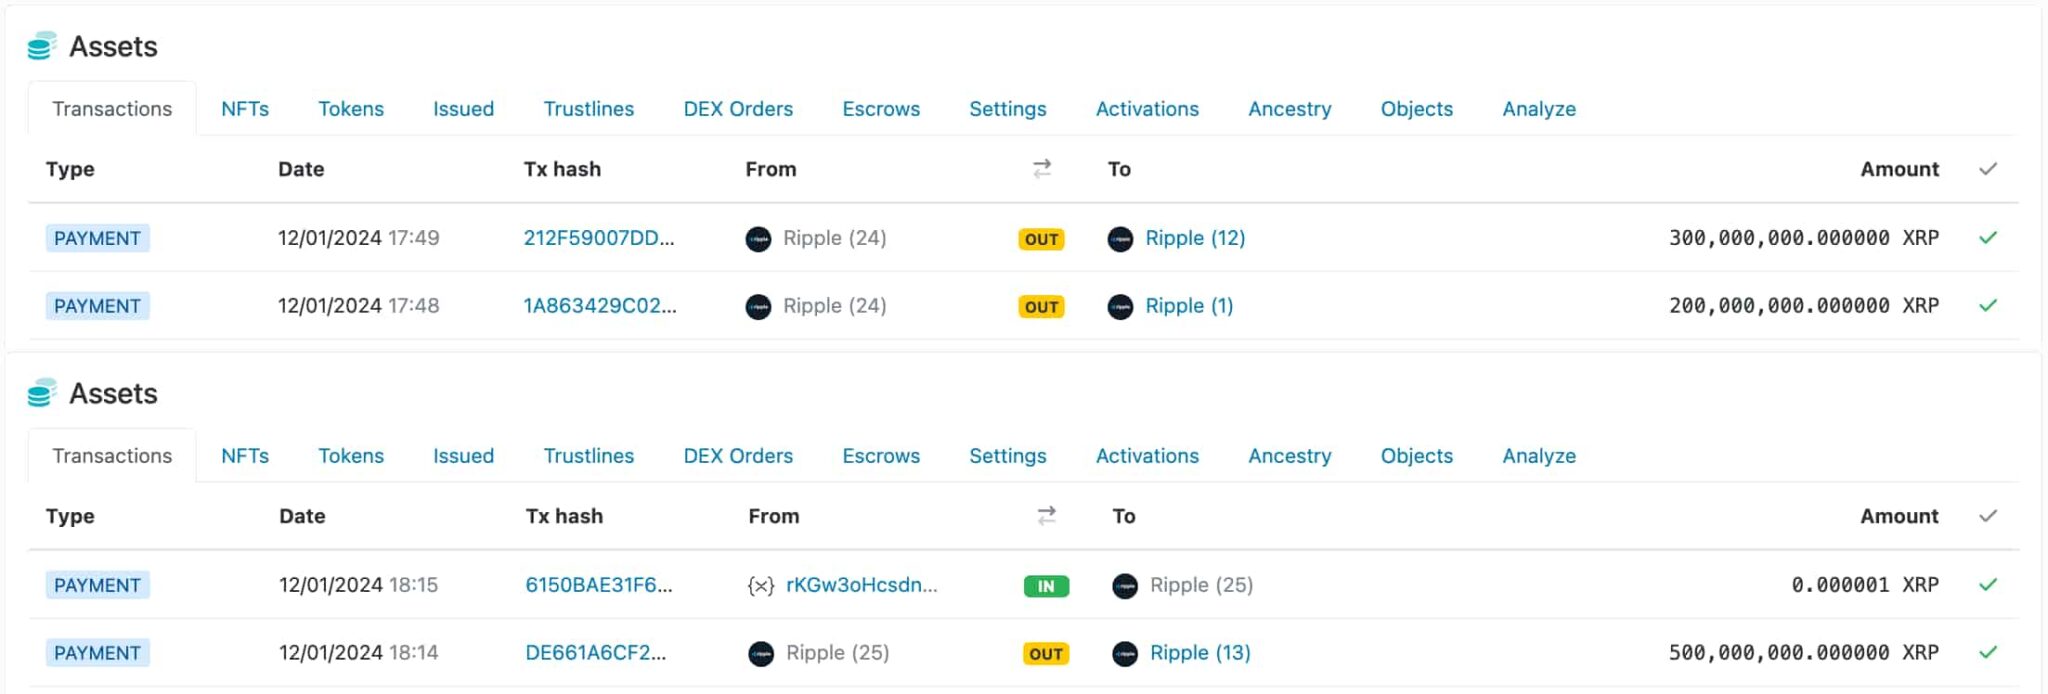Click the green IN direction badge
Image resolution: width=2048 pixels, height=694 pixels.
1046,586
